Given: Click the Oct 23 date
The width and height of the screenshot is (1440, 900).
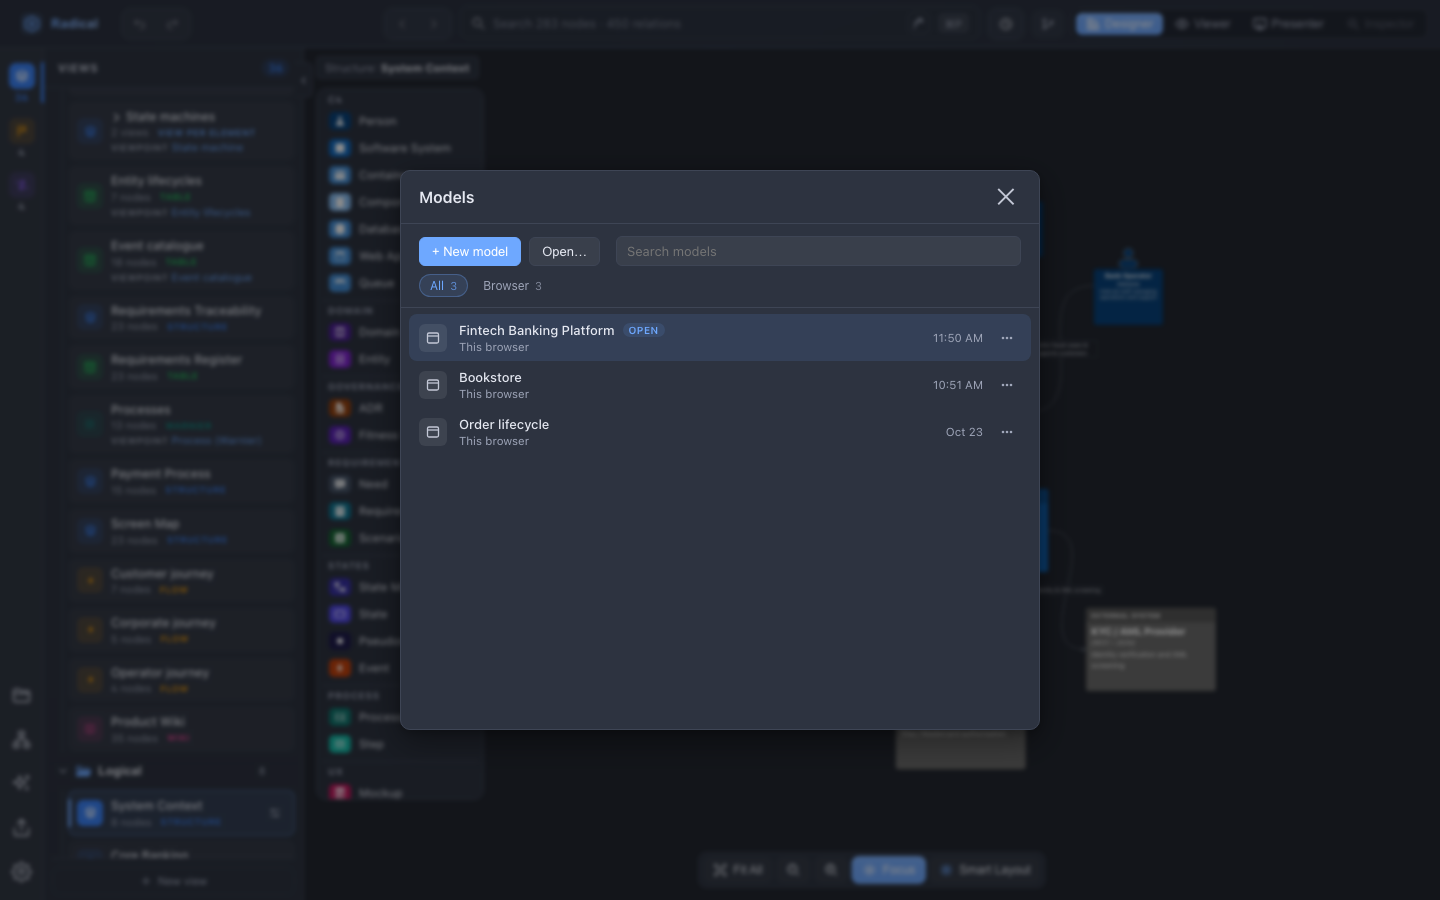Looking at the screenshot, I should [x=964, y=432].
